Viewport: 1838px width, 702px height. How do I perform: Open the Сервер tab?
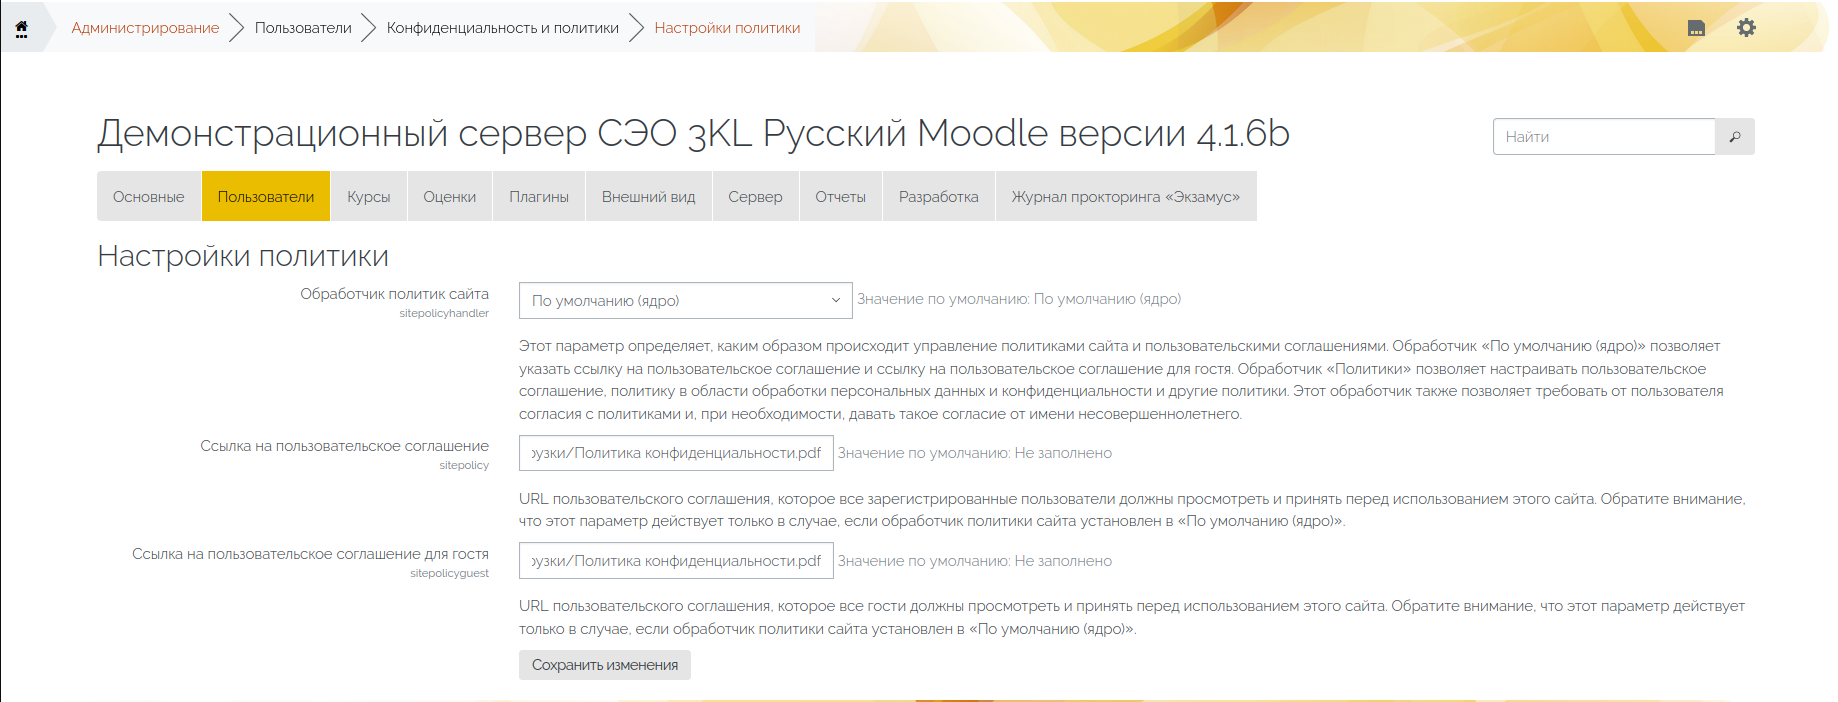pyautogui.click(x=755, y=196)
